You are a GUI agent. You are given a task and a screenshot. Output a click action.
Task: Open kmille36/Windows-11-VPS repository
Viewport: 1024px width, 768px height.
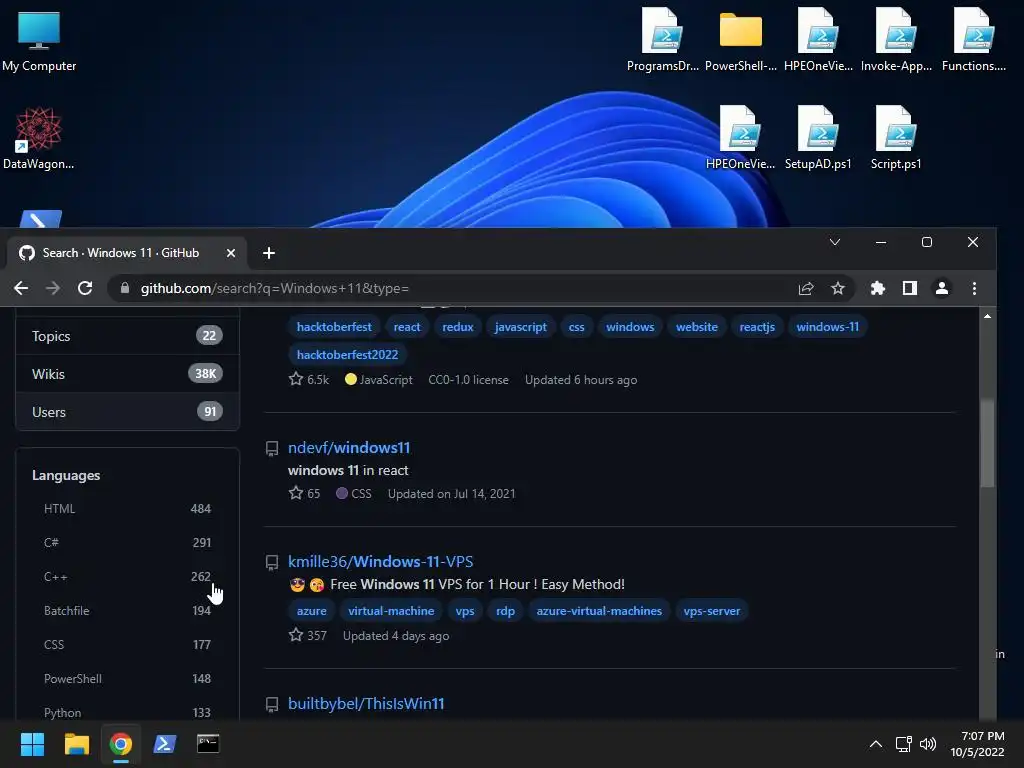tap(380, 562)
